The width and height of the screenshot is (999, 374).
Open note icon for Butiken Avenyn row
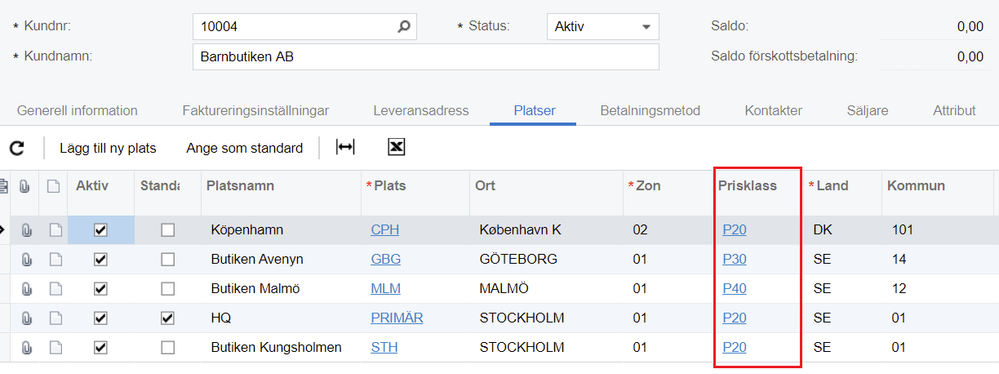click(55, 259)
